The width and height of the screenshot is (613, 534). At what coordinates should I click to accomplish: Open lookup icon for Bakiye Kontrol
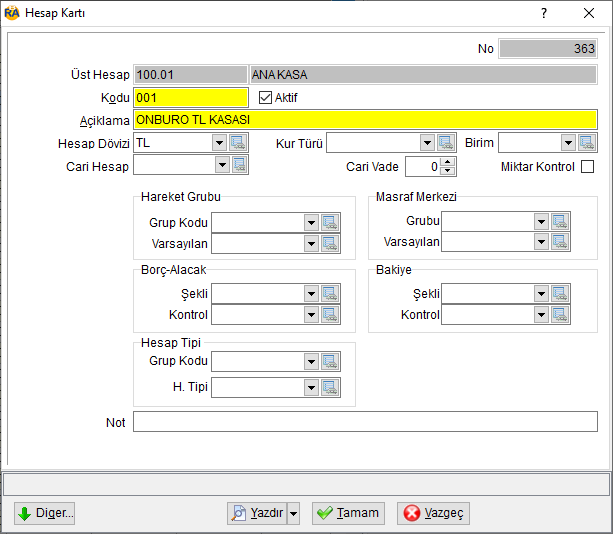coord(560,314)
